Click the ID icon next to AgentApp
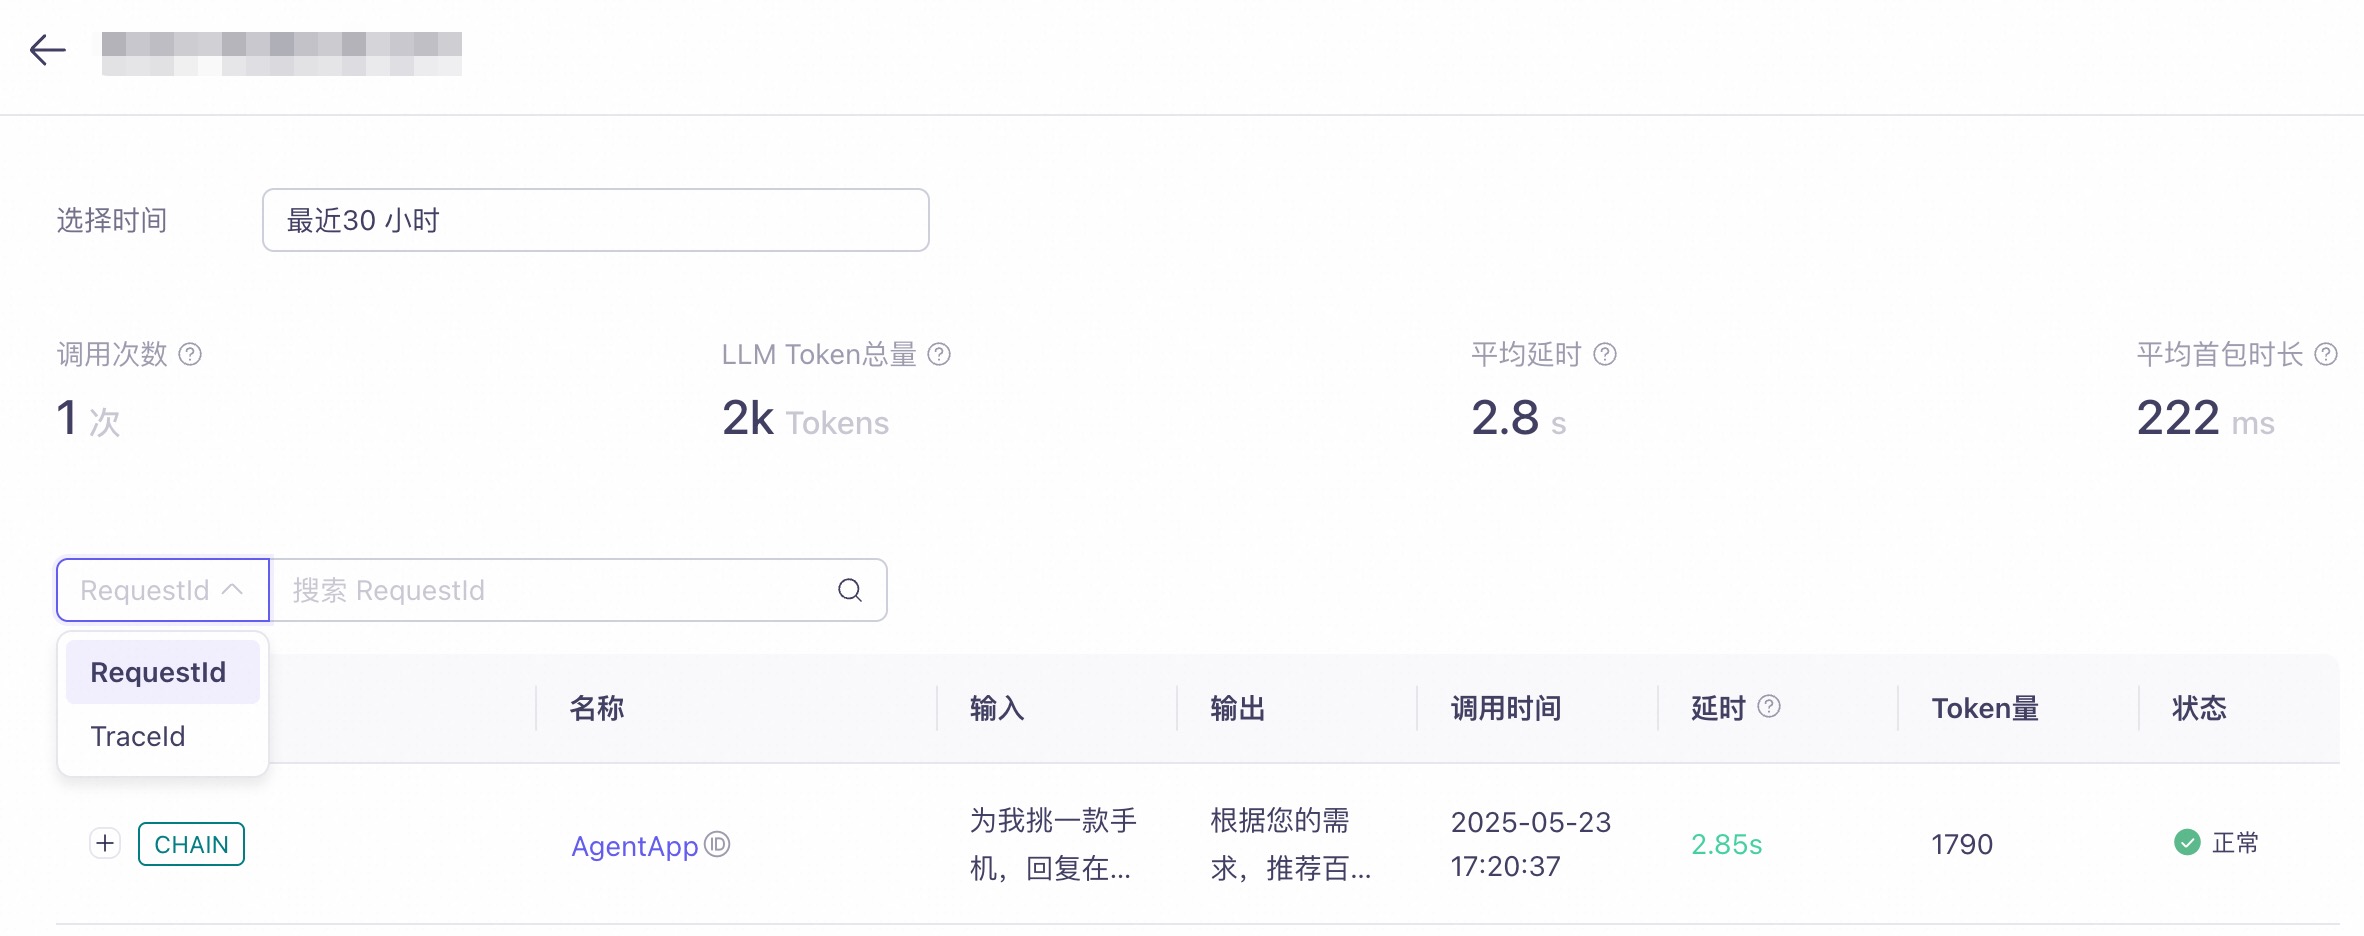This screenshot has height=936, width=2364. (x=717, y=844)
